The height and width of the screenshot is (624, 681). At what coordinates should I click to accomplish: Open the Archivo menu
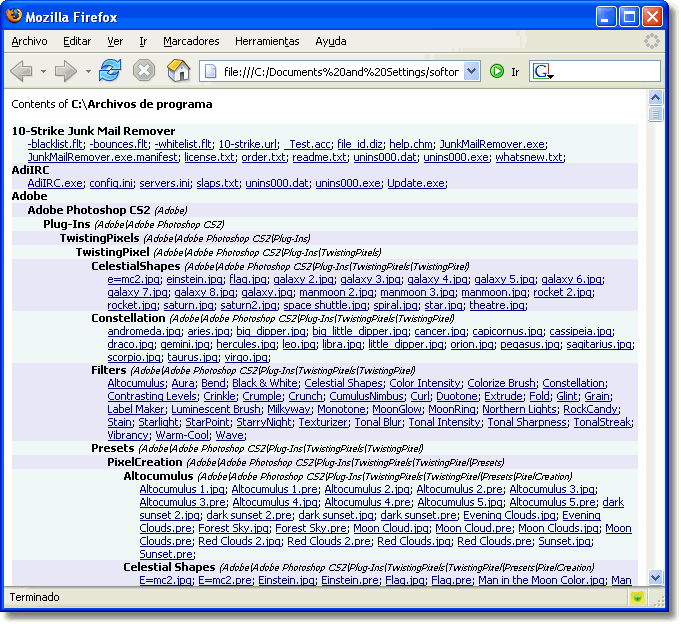click(x=30, y=41)
